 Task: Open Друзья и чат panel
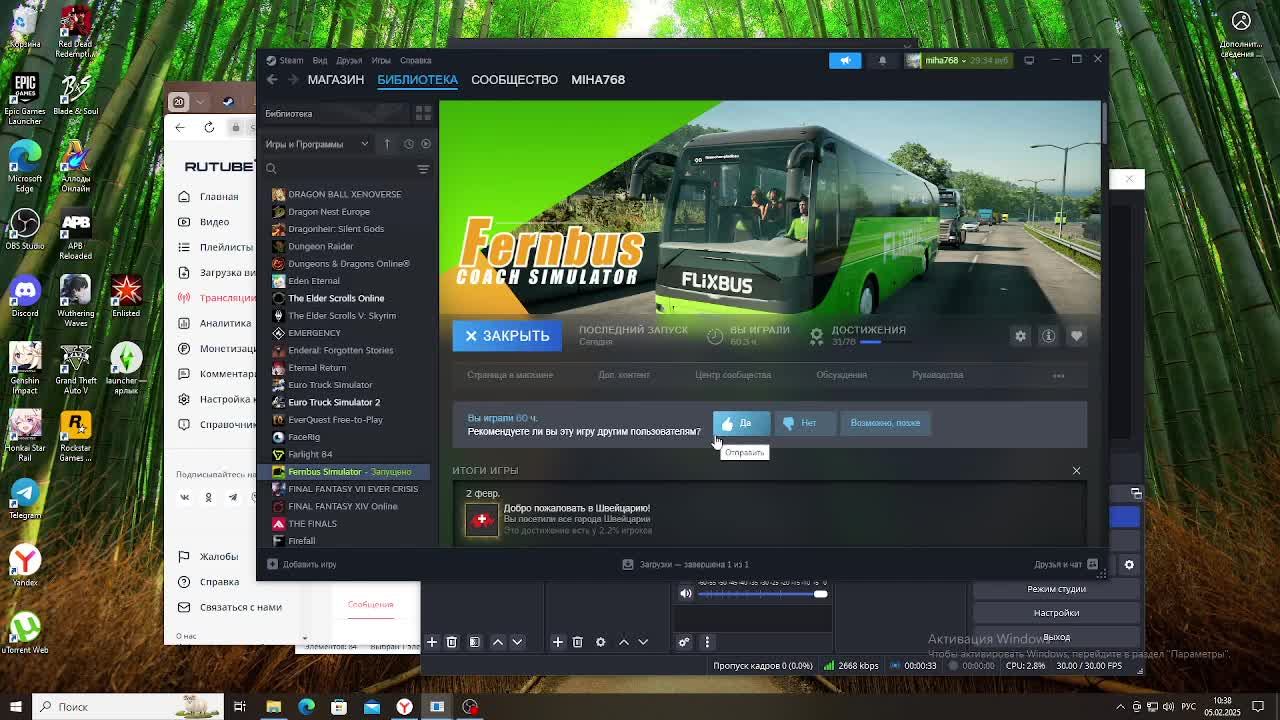tap(1067, 564)
